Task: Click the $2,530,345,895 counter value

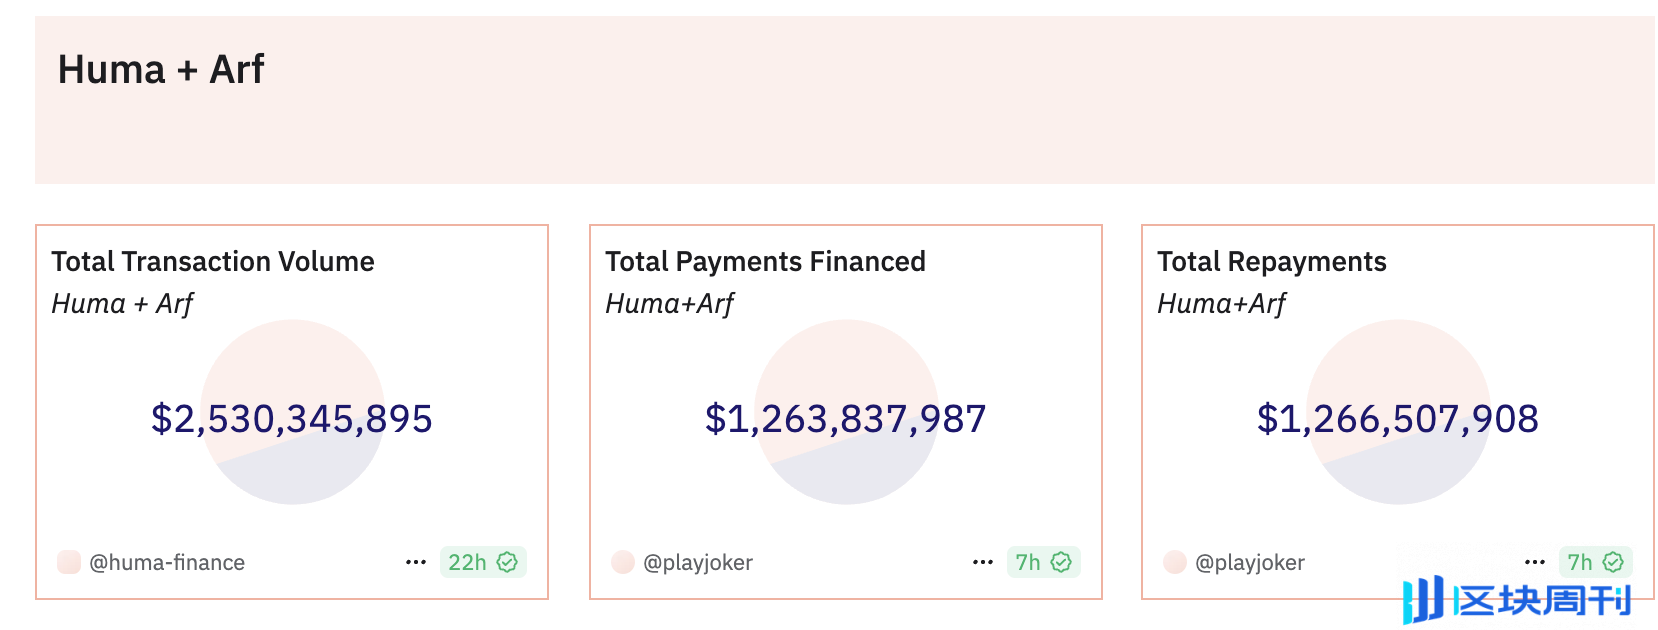Action: 292,419
